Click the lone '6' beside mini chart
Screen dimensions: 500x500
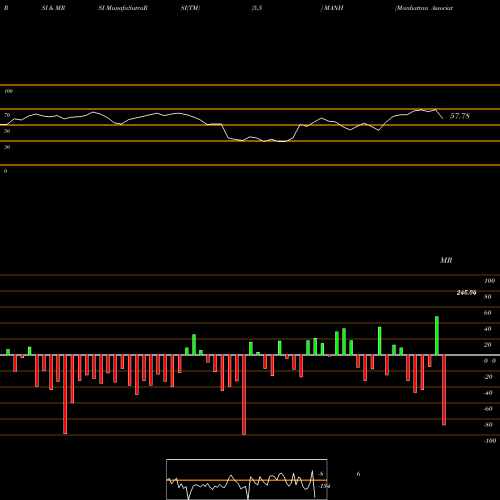358,474
